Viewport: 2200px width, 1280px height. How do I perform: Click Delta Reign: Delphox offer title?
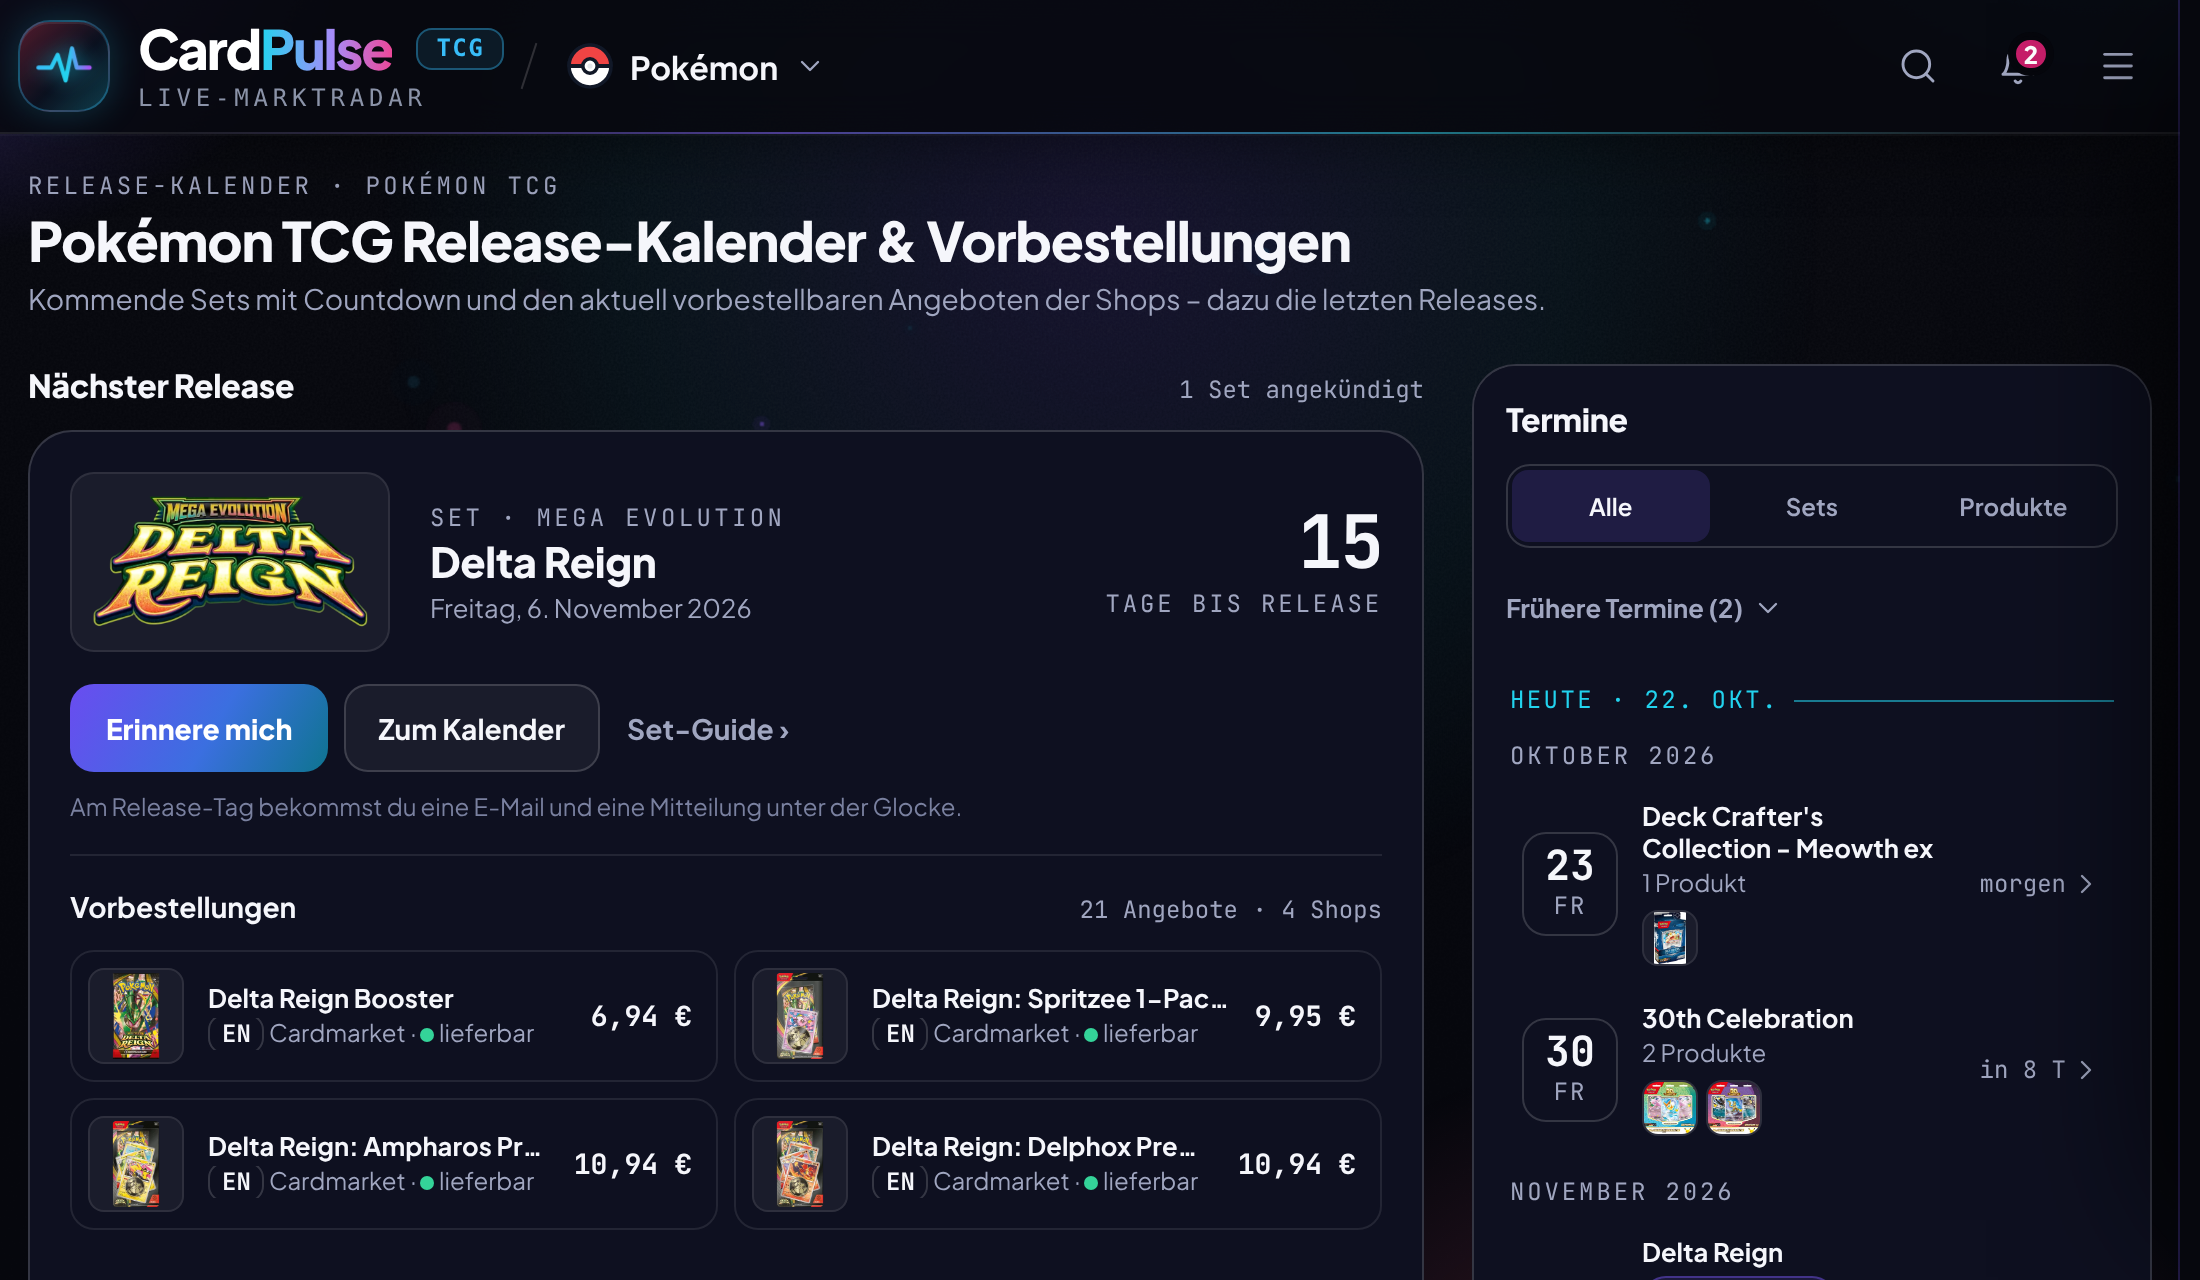pyautogui.click(x=1033, y=1147)
